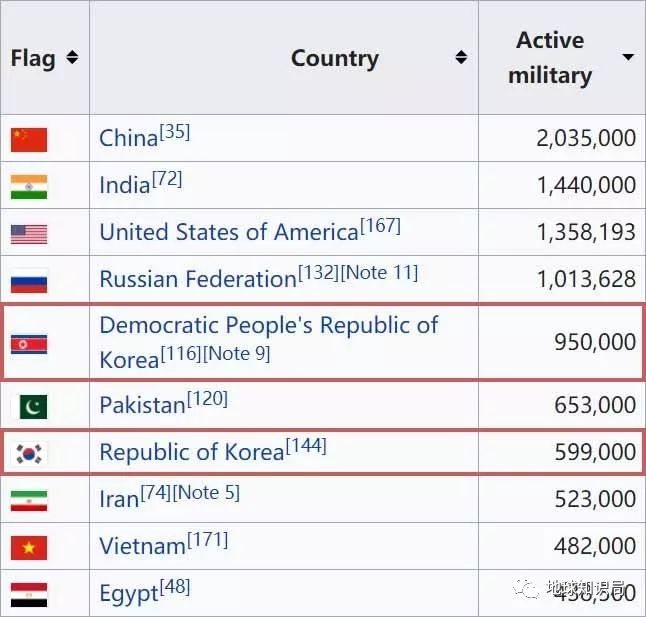Sort by Active military arrow
The image size is (646, 617).
pyautogui.click(x=628, y=57)
